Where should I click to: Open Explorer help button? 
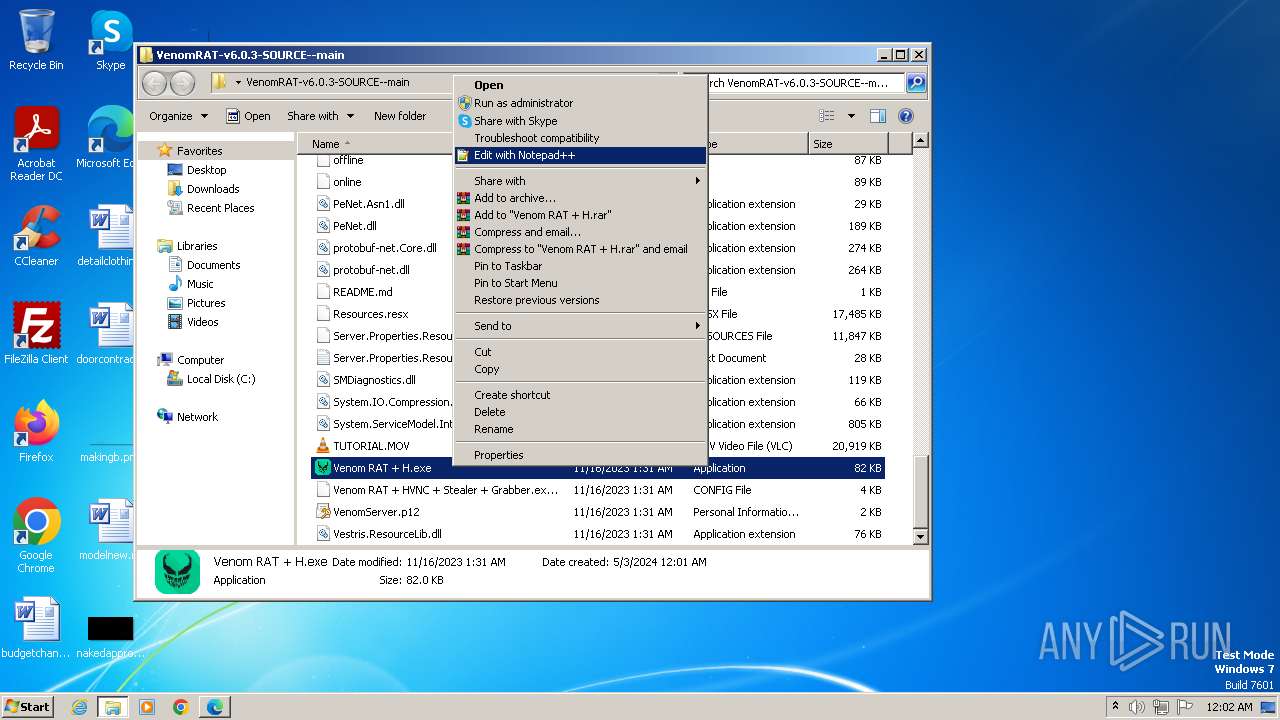point(906,116)
